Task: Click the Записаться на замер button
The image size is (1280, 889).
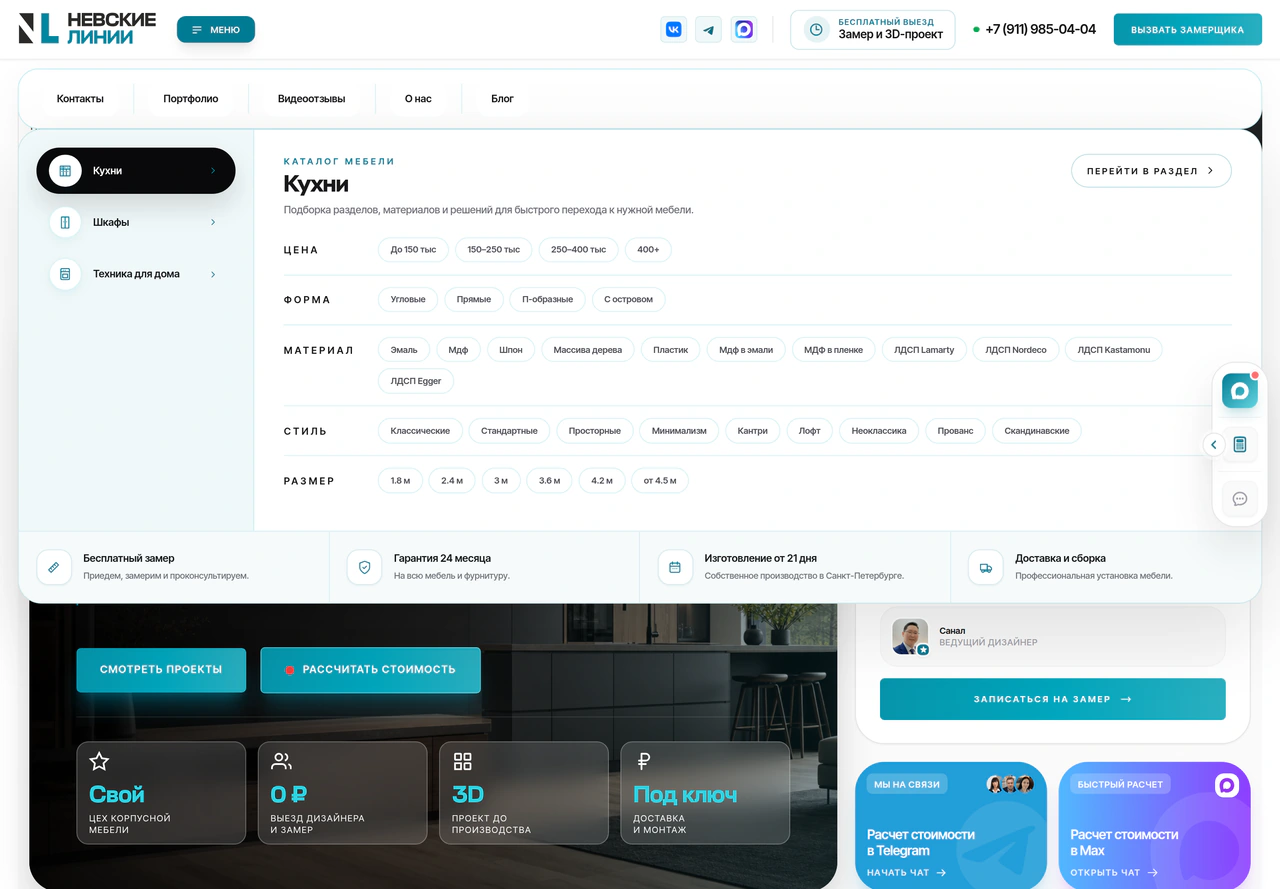Action: pyautogui.click(x=1052, y=699)
